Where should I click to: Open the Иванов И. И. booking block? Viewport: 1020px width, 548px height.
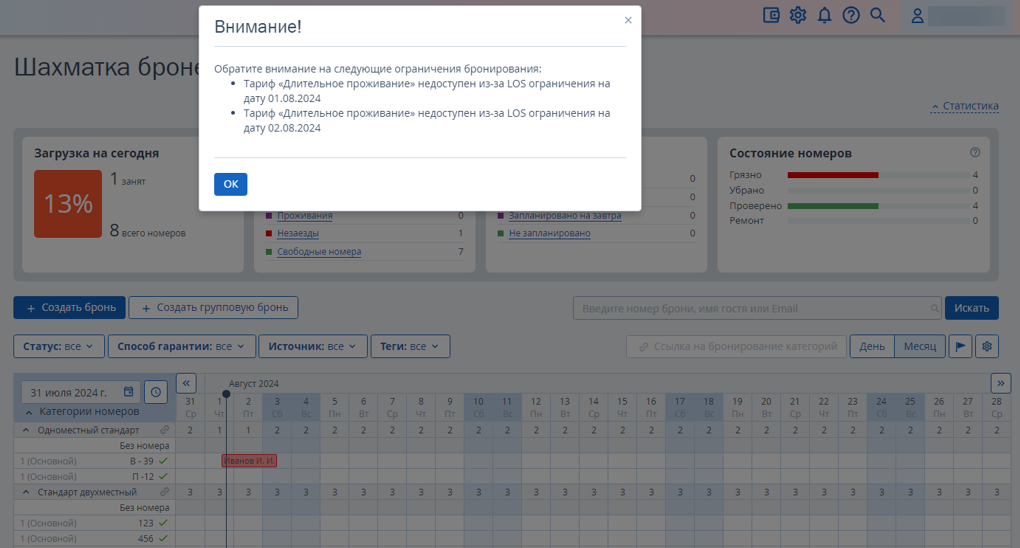tap(249, 461)
